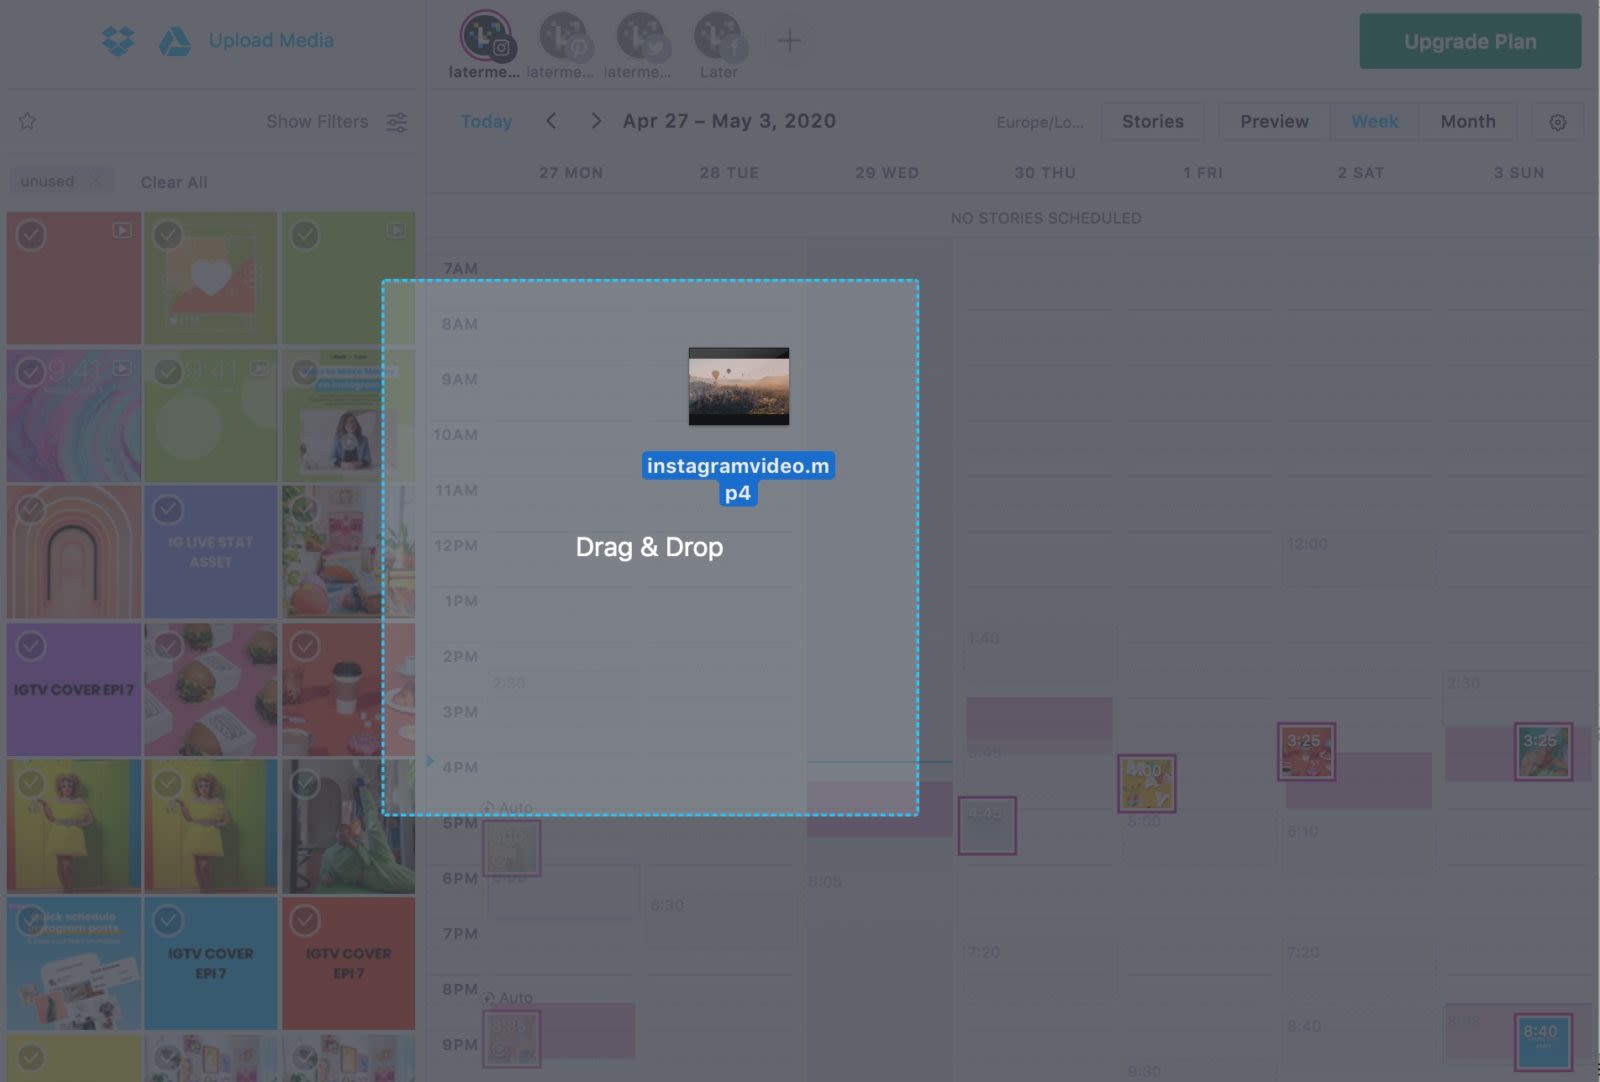
Task: Go to previous week arrow
Action: click(x=551, y=121)
